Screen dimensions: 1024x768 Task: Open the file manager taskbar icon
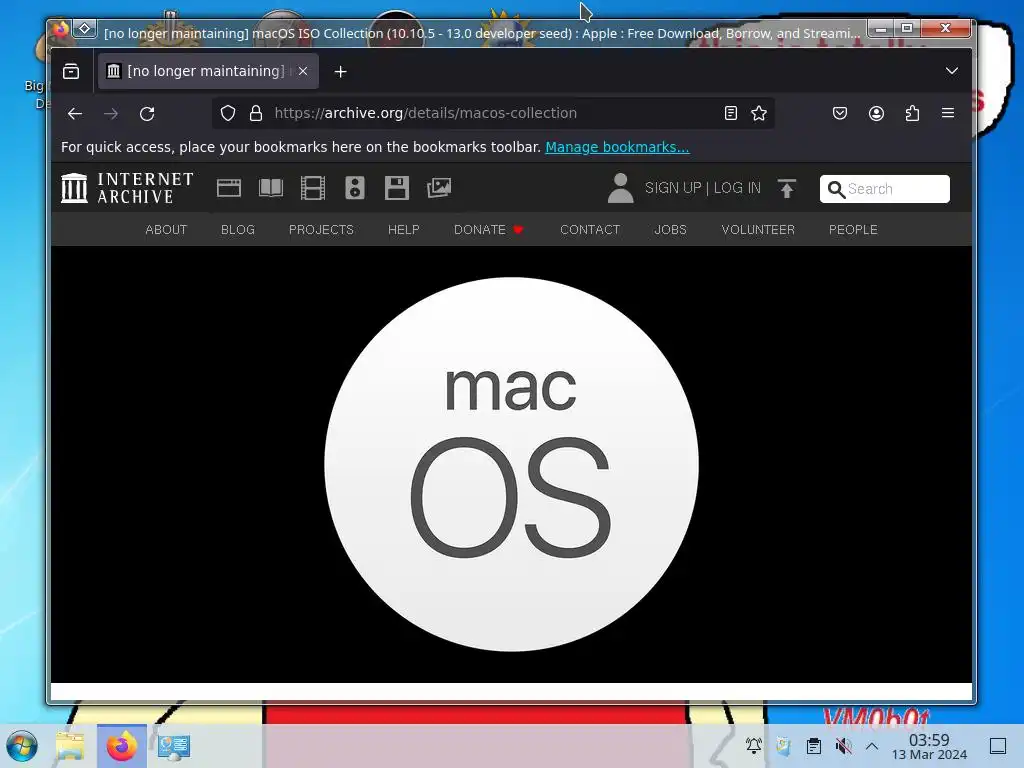(70, 746)
